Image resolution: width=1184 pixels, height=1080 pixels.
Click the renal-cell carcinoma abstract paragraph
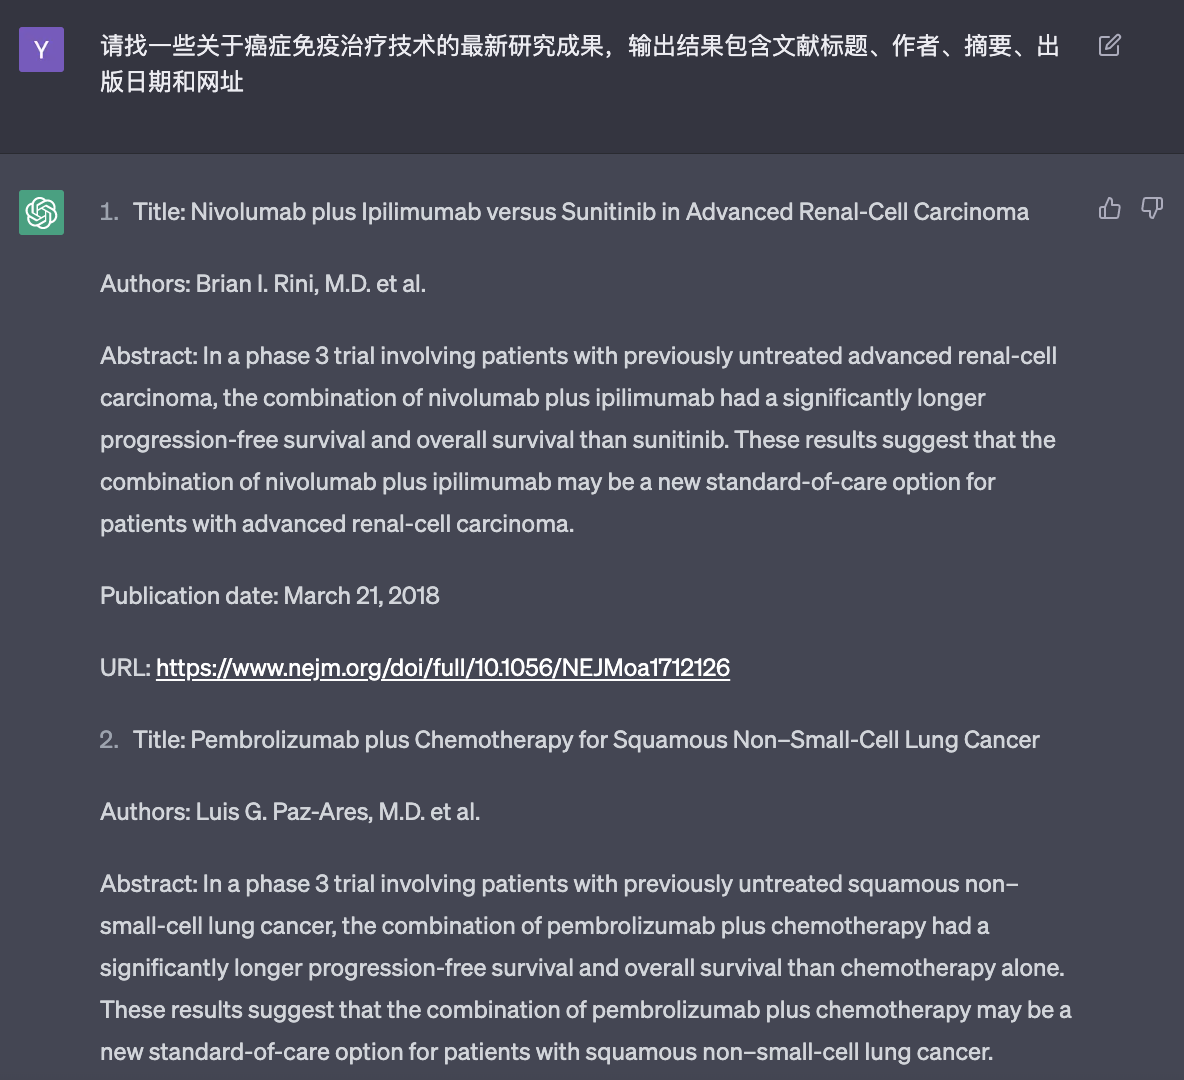tap(578, 440)
